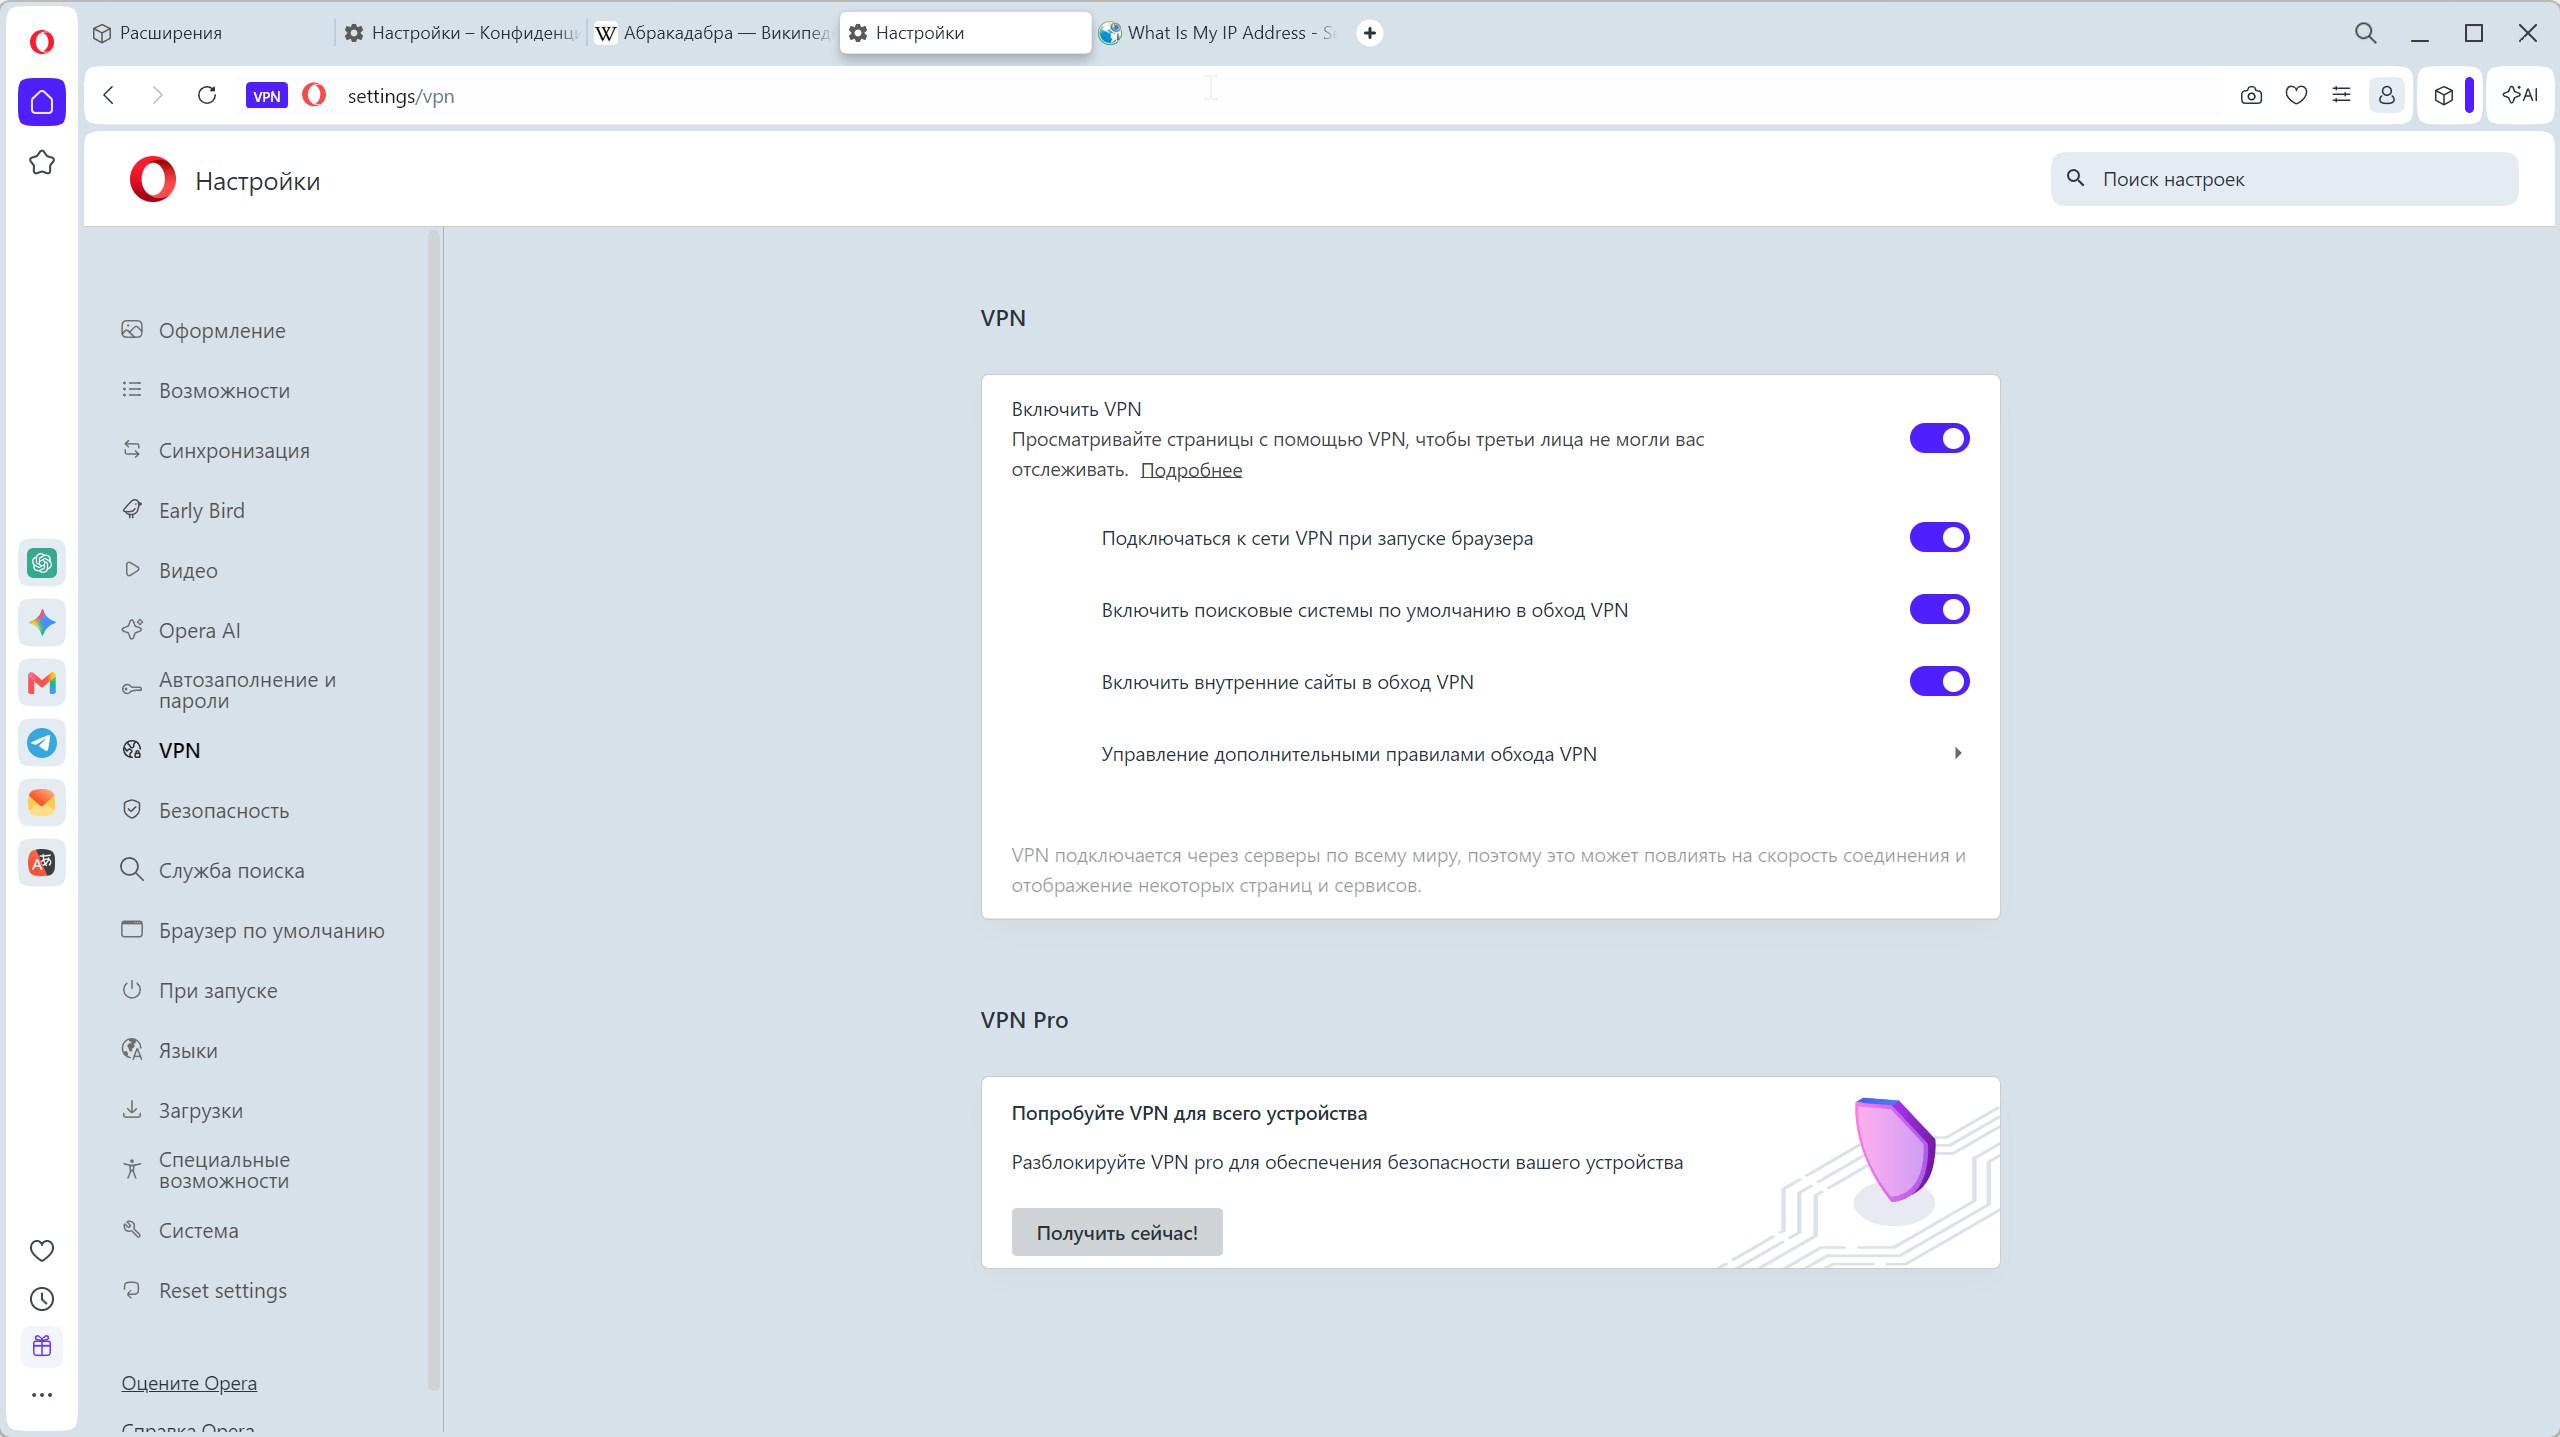Open the tab search magnifier

(x=2365, y=33)
